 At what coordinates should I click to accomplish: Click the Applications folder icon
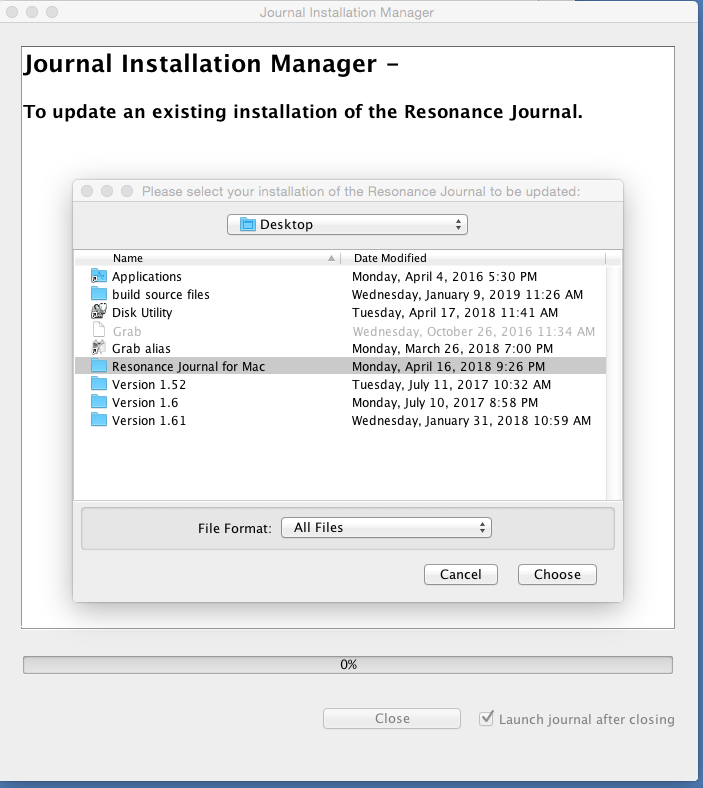click(99, 276)
